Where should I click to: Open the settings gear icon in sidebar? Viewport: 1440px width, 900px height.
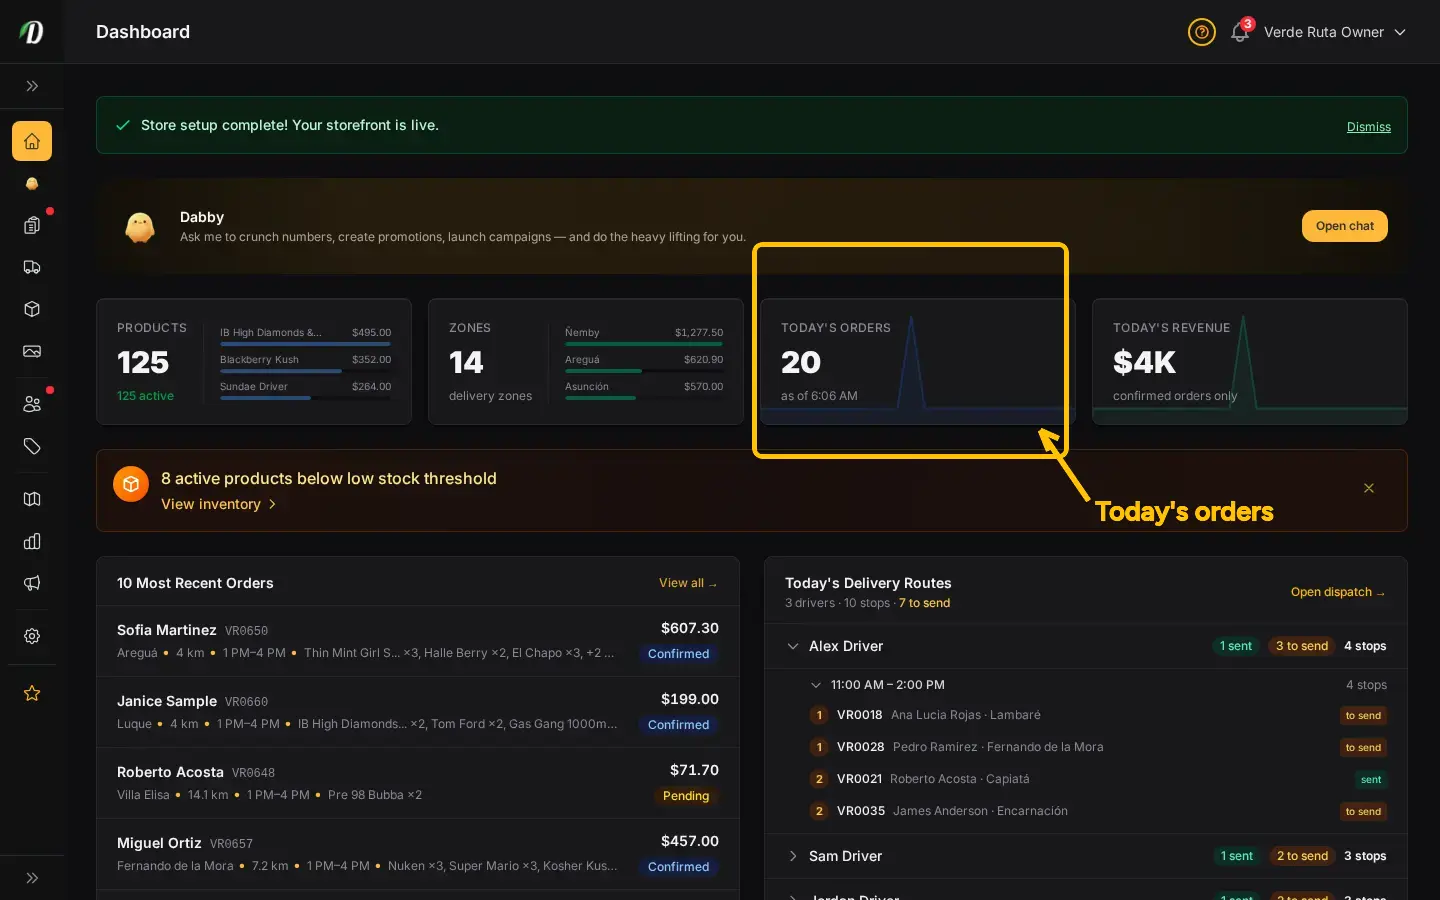(32, 636)
